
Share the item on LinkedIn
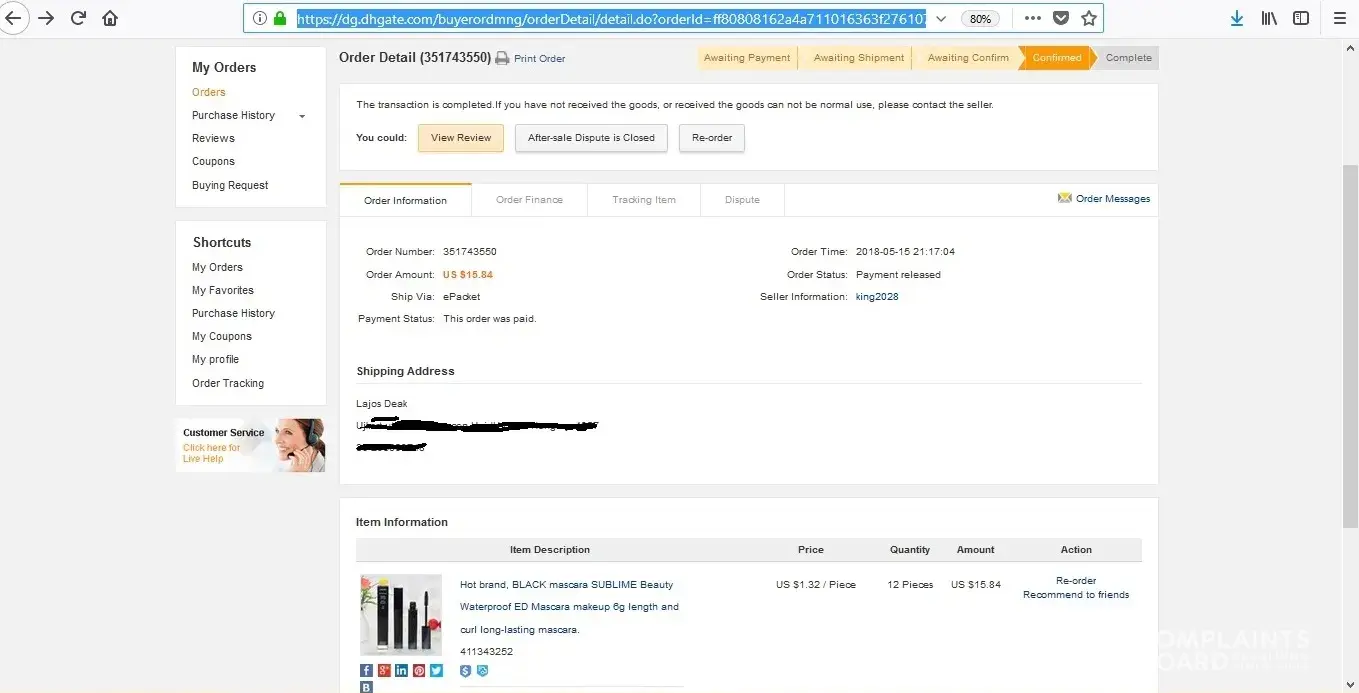pos(401,671)
